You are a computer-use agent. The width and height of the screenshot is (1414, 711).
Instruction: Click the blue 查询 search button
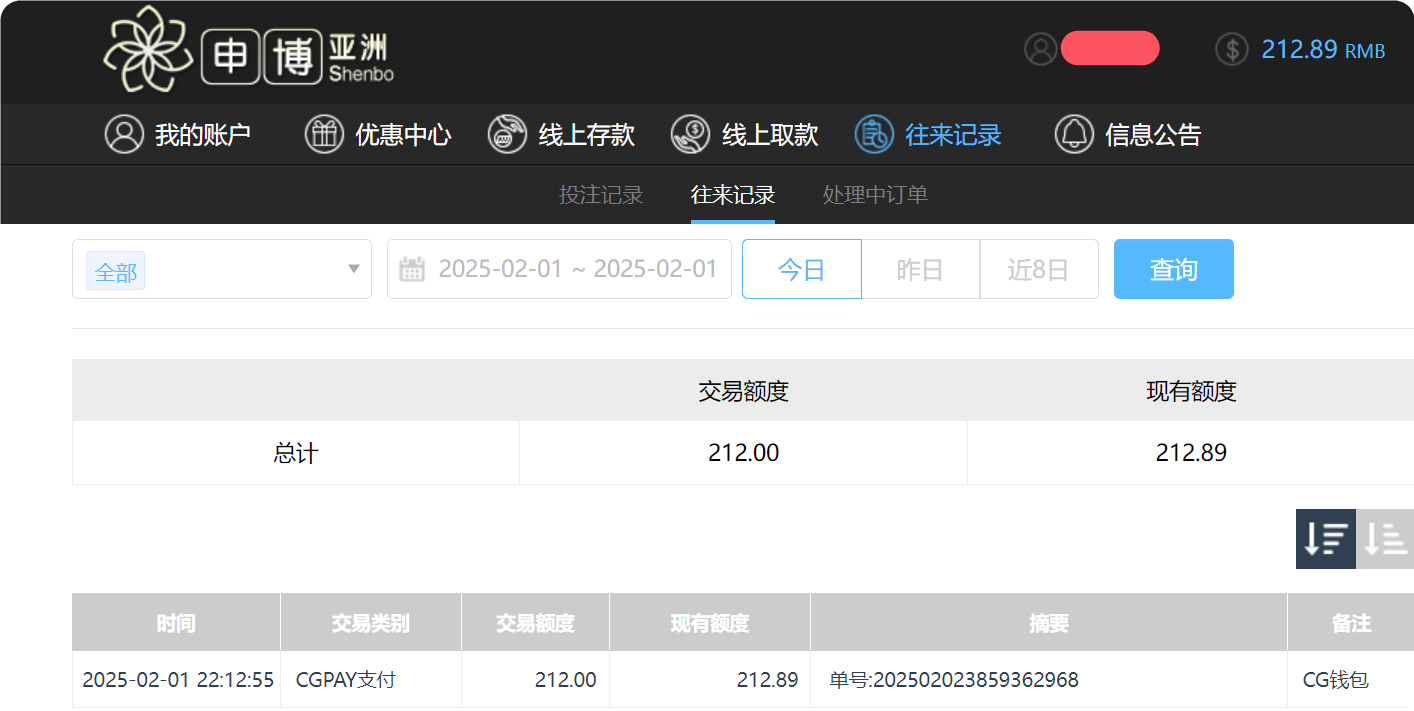click(1173, 269)
